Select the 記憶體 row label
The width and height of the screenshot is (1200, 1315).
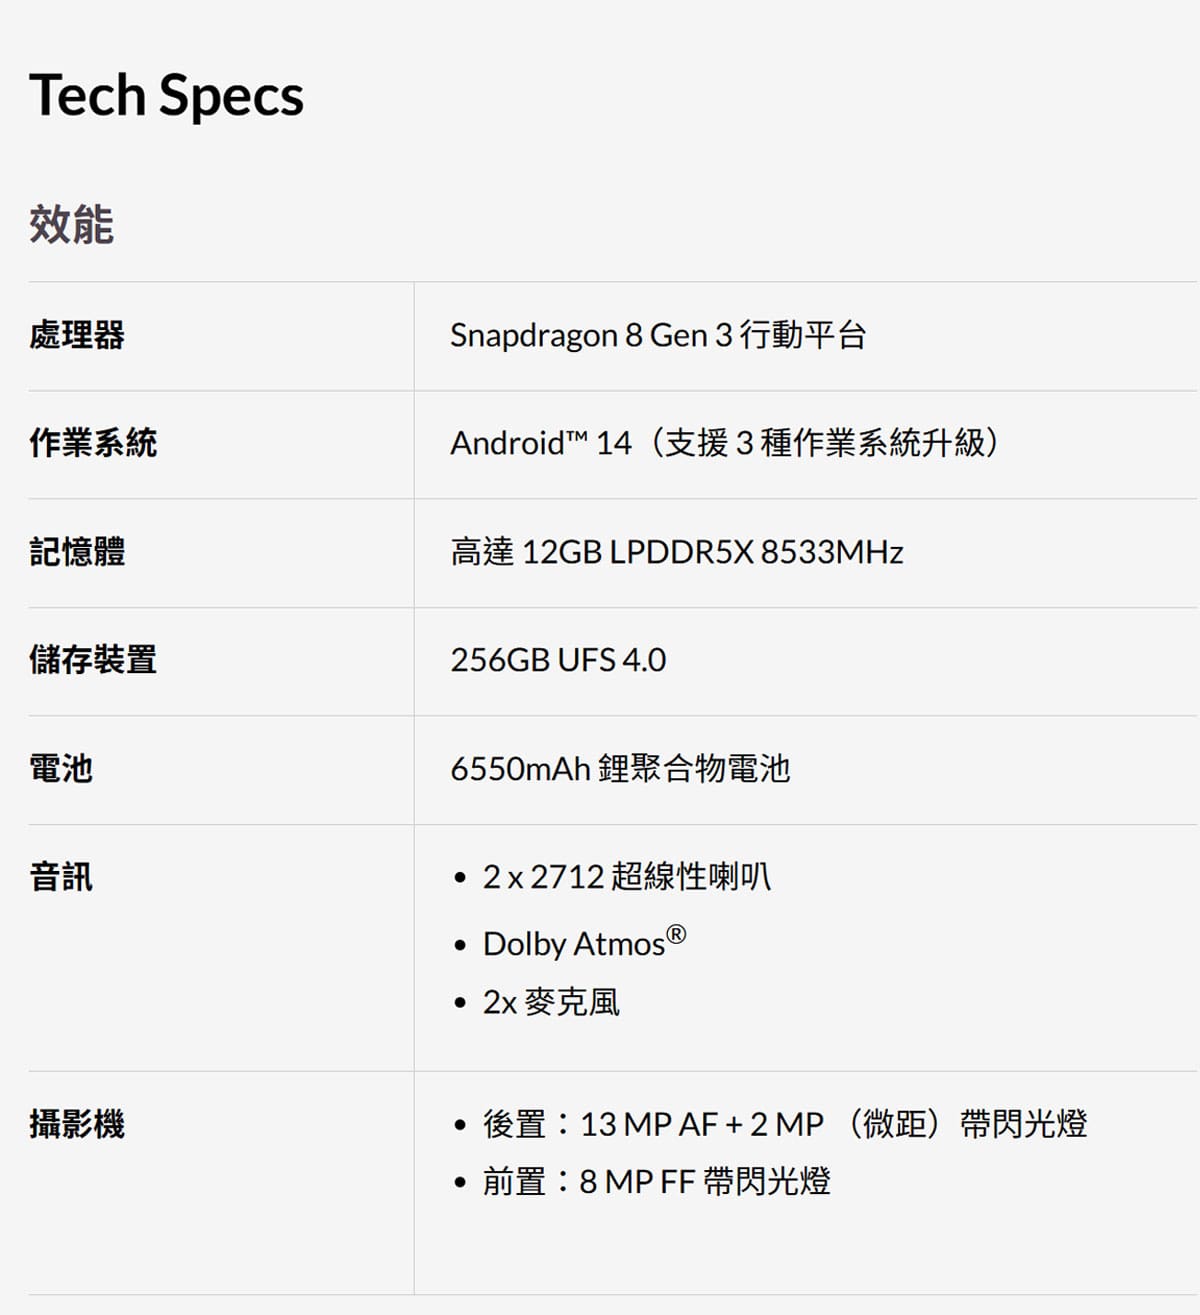[x=77, y=552]
